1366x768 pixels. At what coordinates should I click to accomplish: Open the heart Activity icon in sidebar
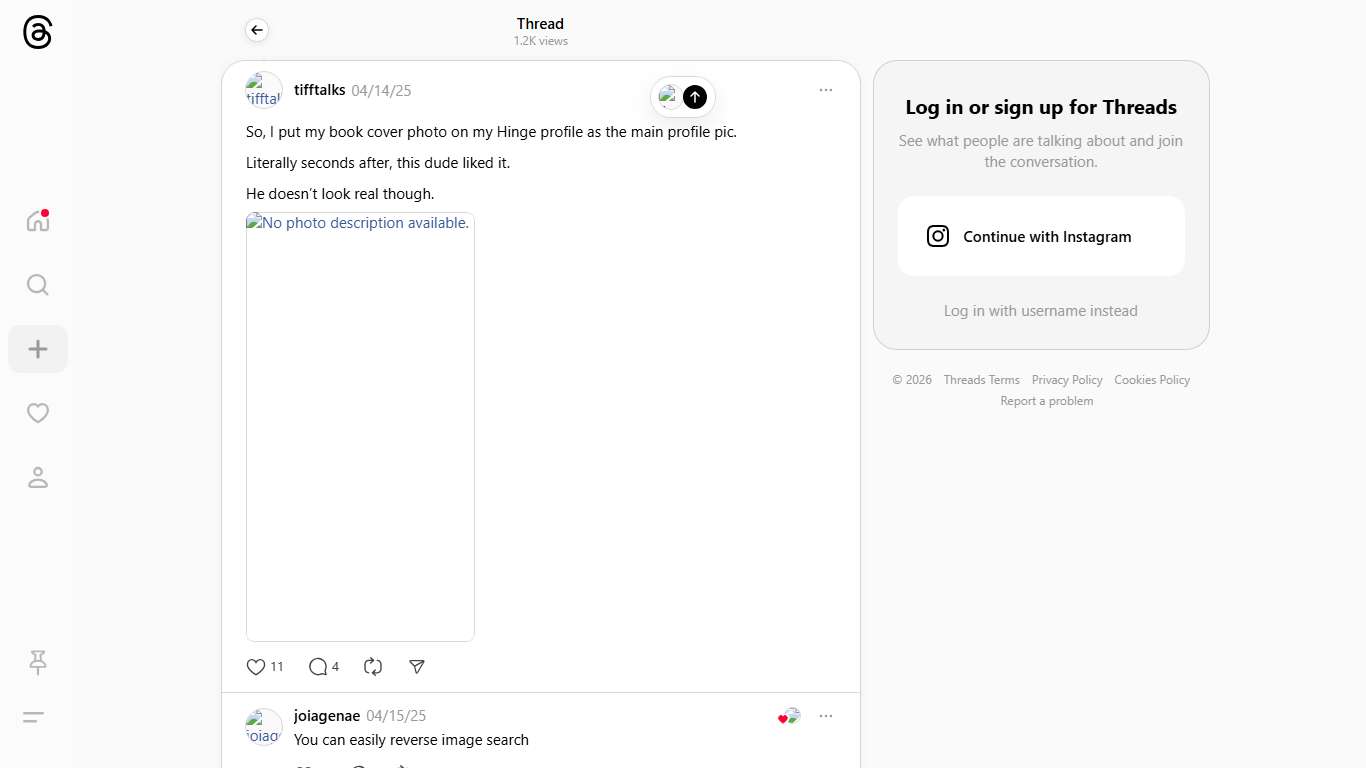(38, 413)
